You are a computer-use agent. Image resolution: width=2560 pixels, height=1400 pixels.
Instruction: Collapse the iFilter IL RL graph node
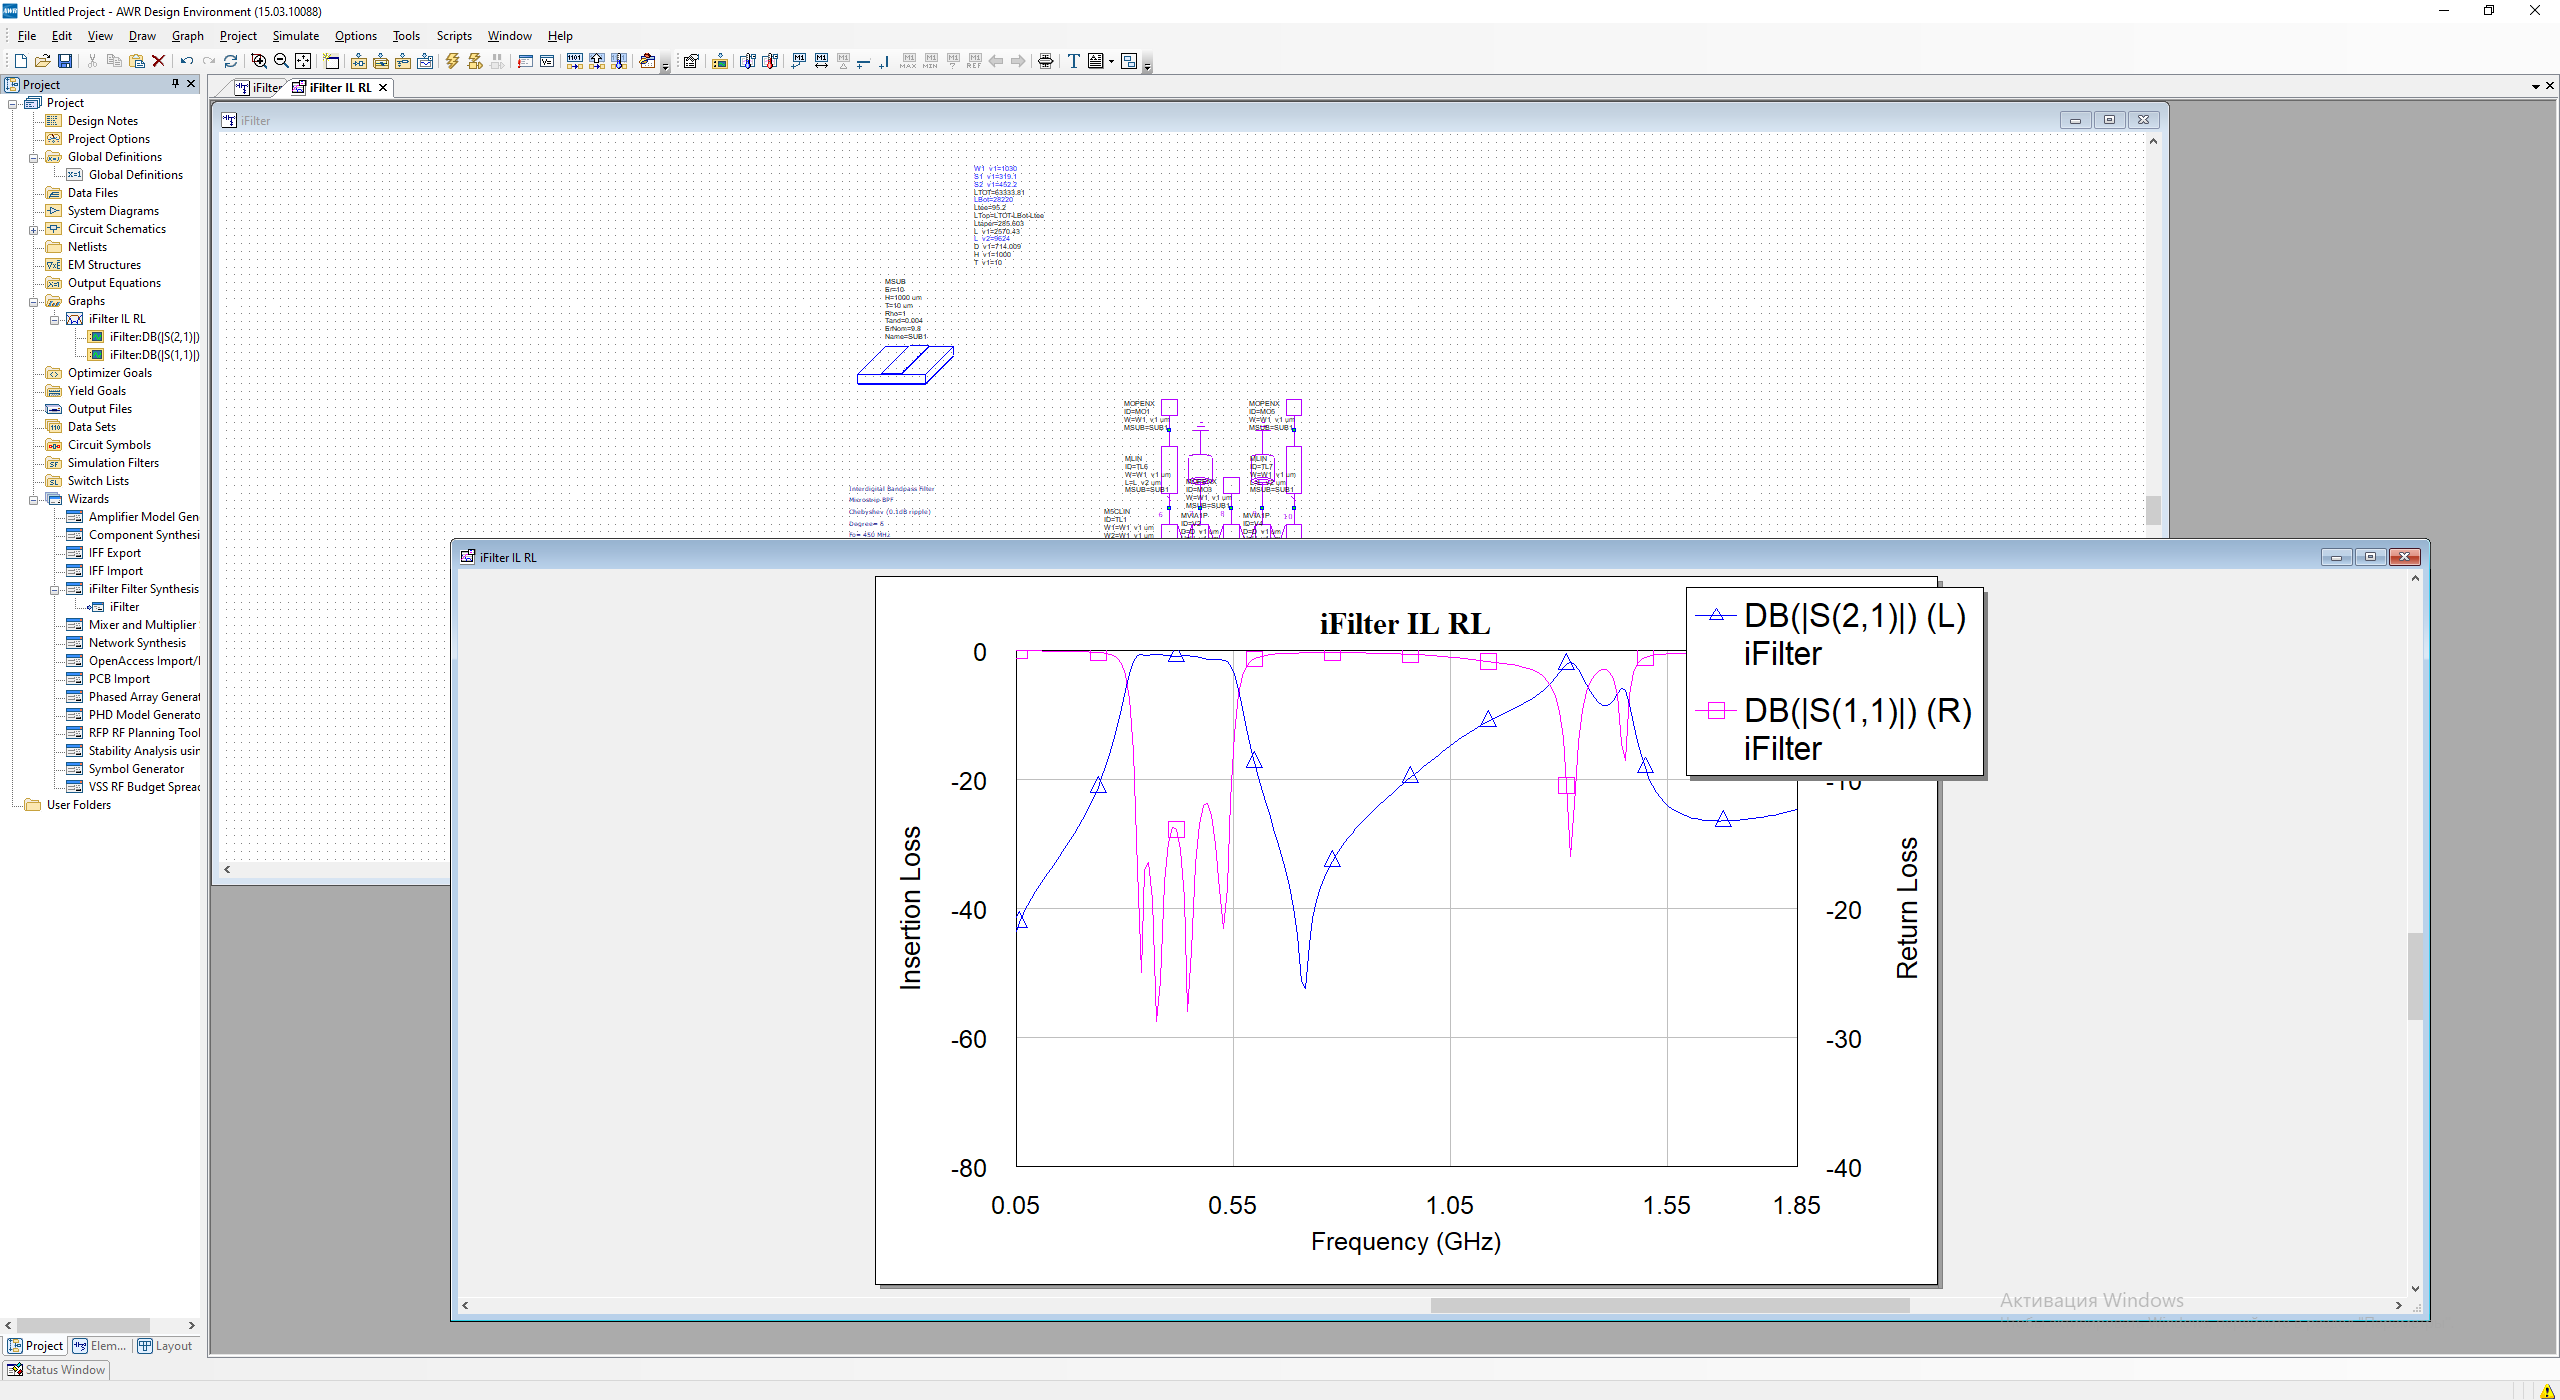point(54,319)
